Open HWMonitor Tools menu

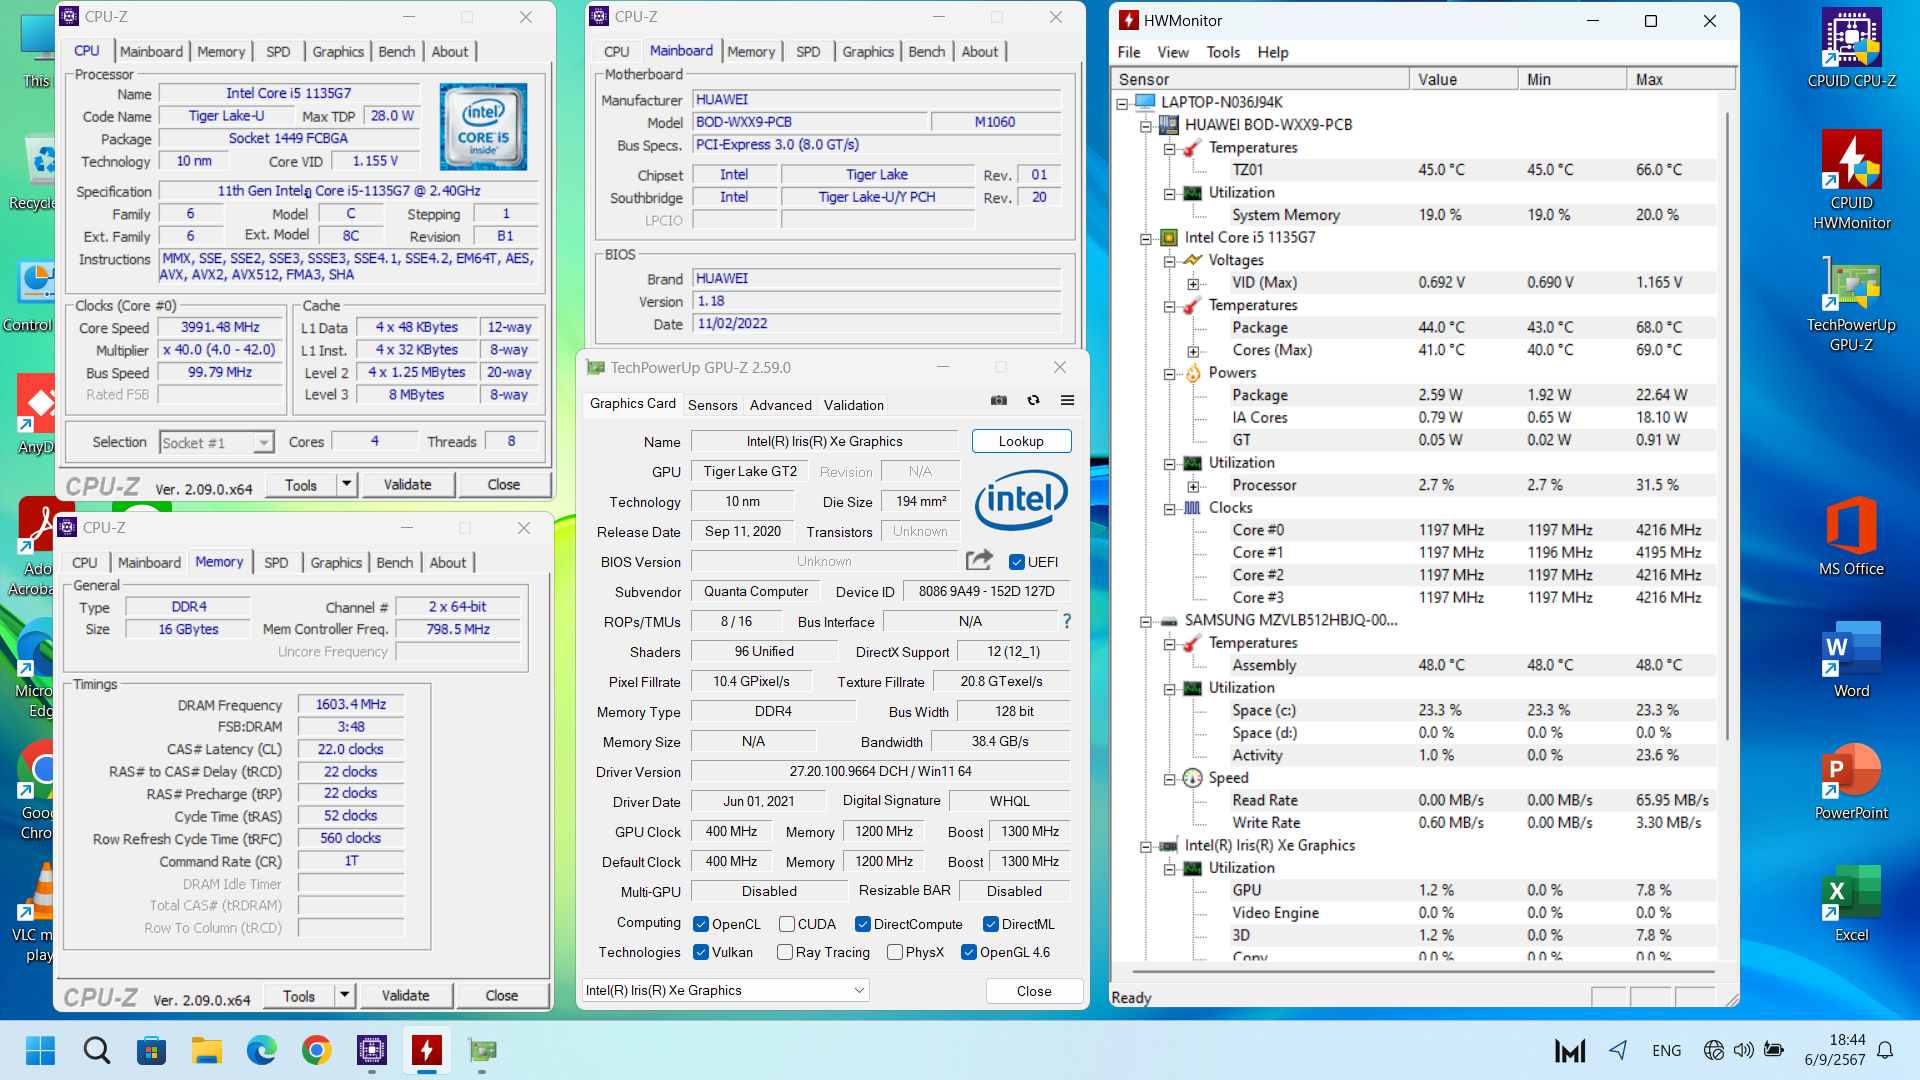tap(1223, 52)
